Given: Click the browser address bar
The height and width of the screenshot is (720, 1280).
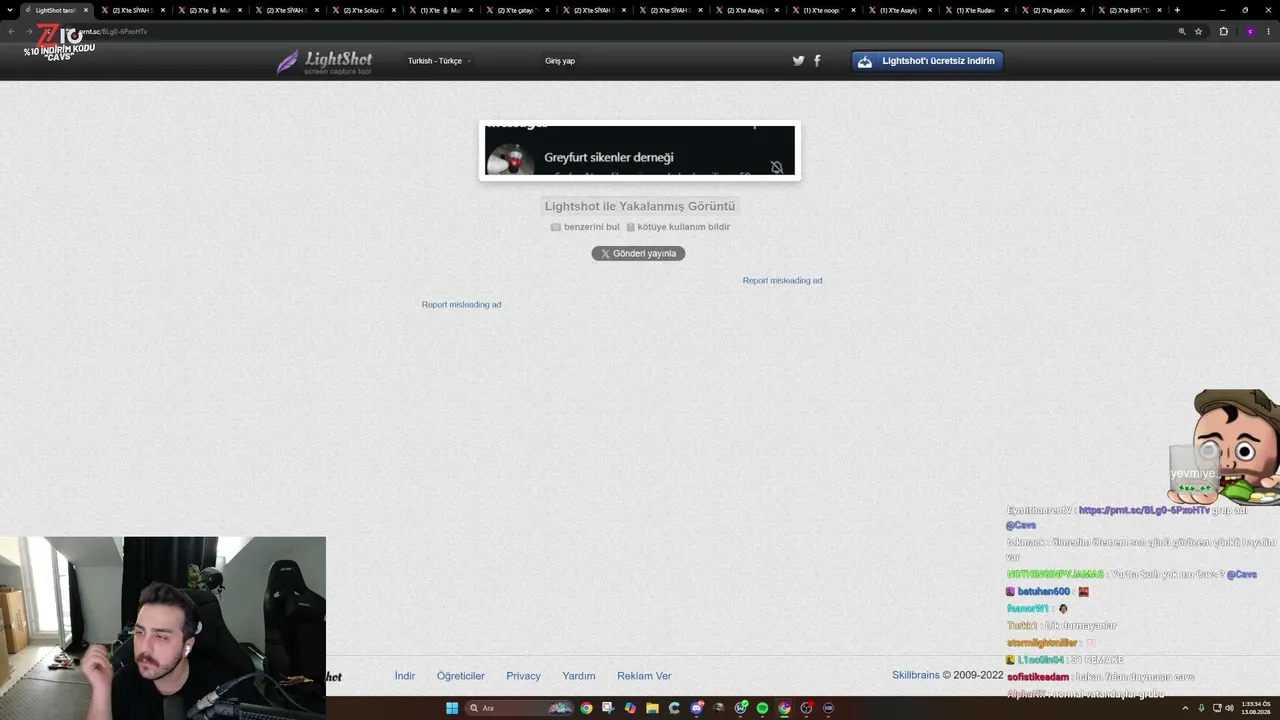Looking at the screenshot, I should point(620,31).
